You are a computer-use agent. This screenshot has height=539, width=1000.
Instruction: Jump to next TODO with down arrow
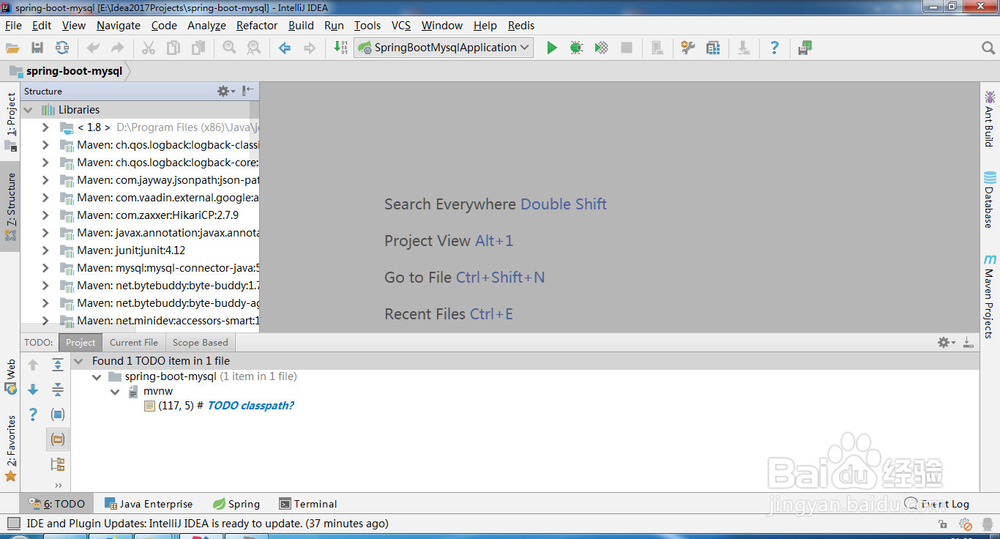33,390
